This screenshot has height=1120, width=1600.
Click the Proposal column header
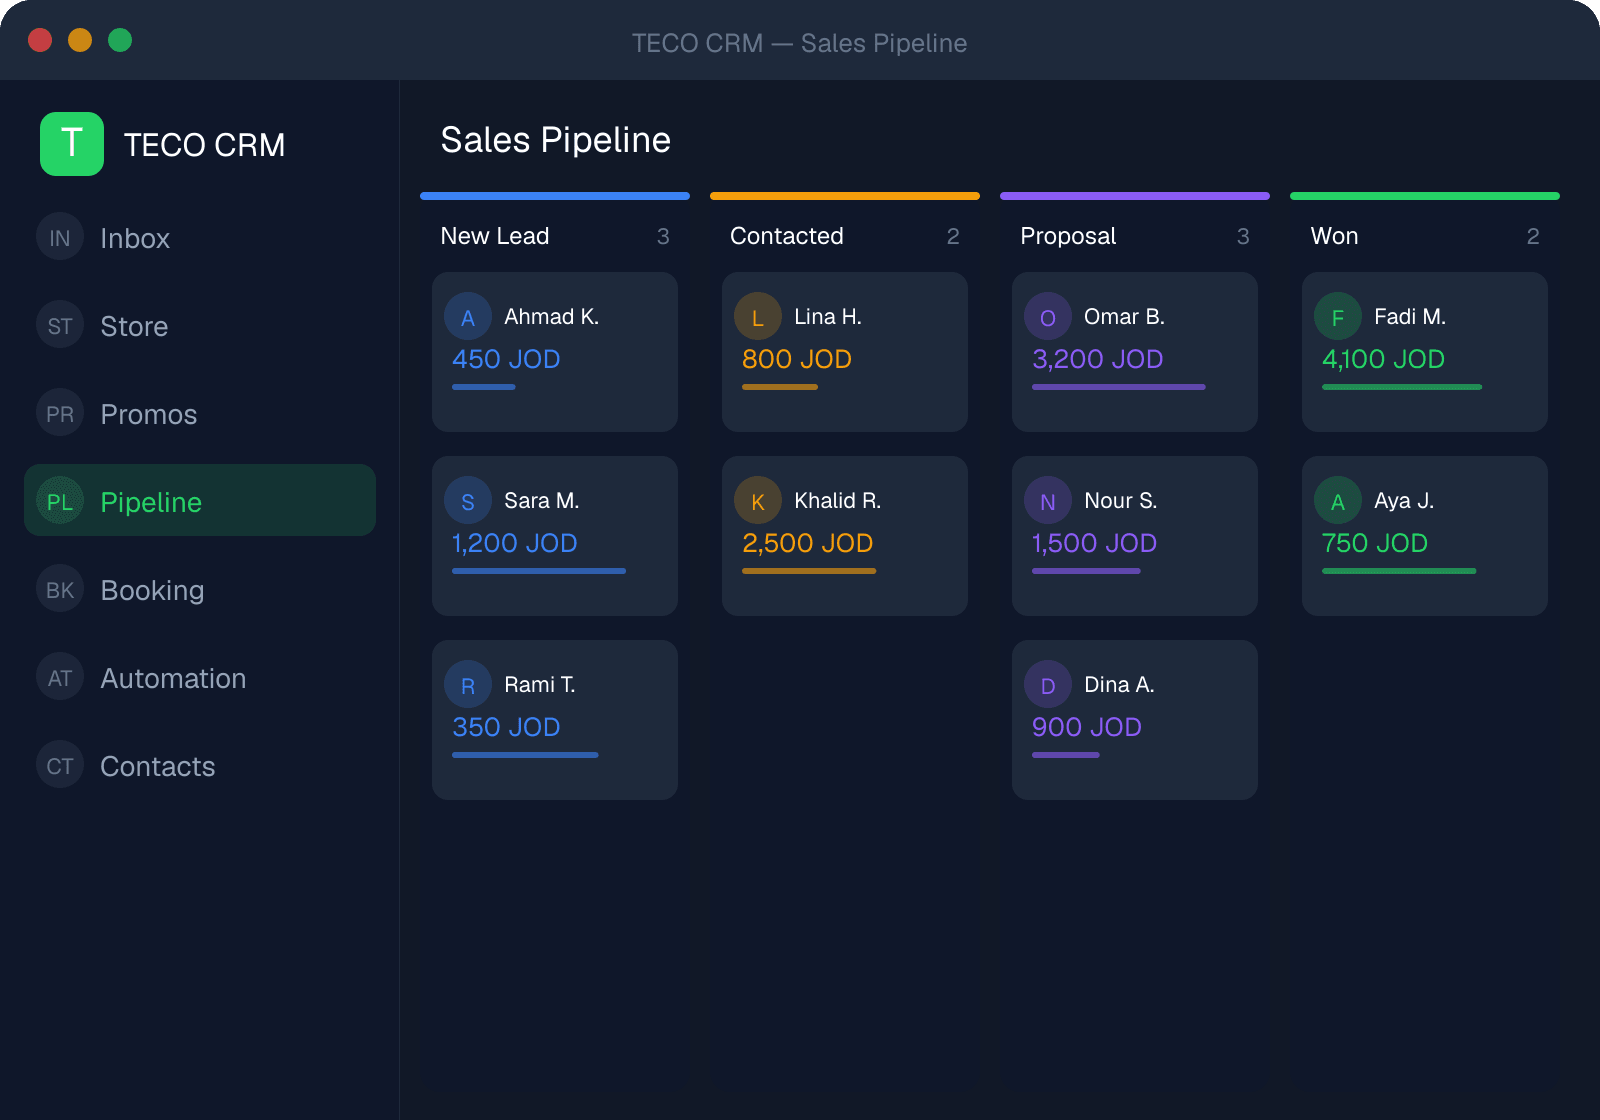[x=1068, y=236]
